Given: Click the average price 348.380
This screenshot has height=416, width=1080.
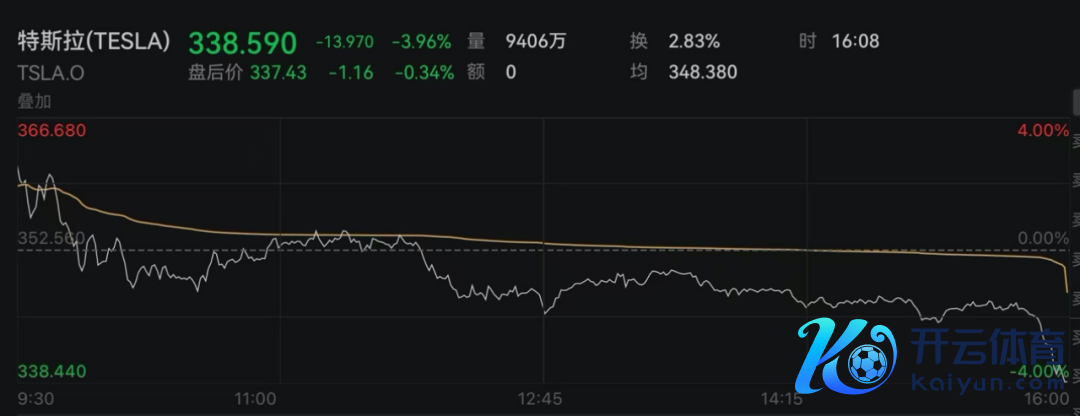Looking at the screenshot, I should click(x=709, y=72).
